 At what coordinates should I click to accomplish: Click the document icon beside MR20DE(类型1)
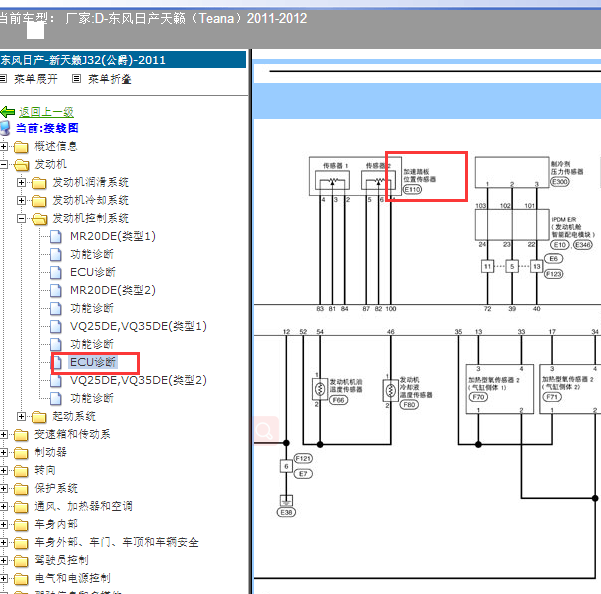56,236
